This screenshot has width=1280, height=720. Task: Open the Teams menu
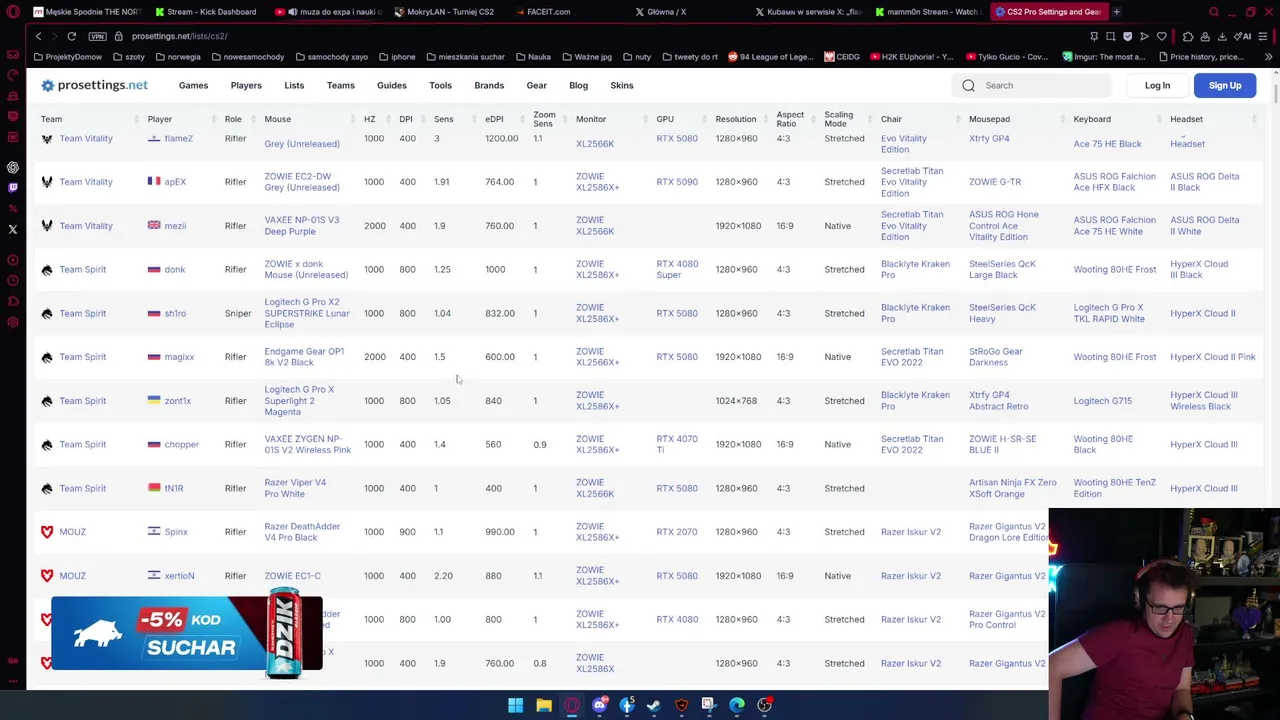pos(340,85)
